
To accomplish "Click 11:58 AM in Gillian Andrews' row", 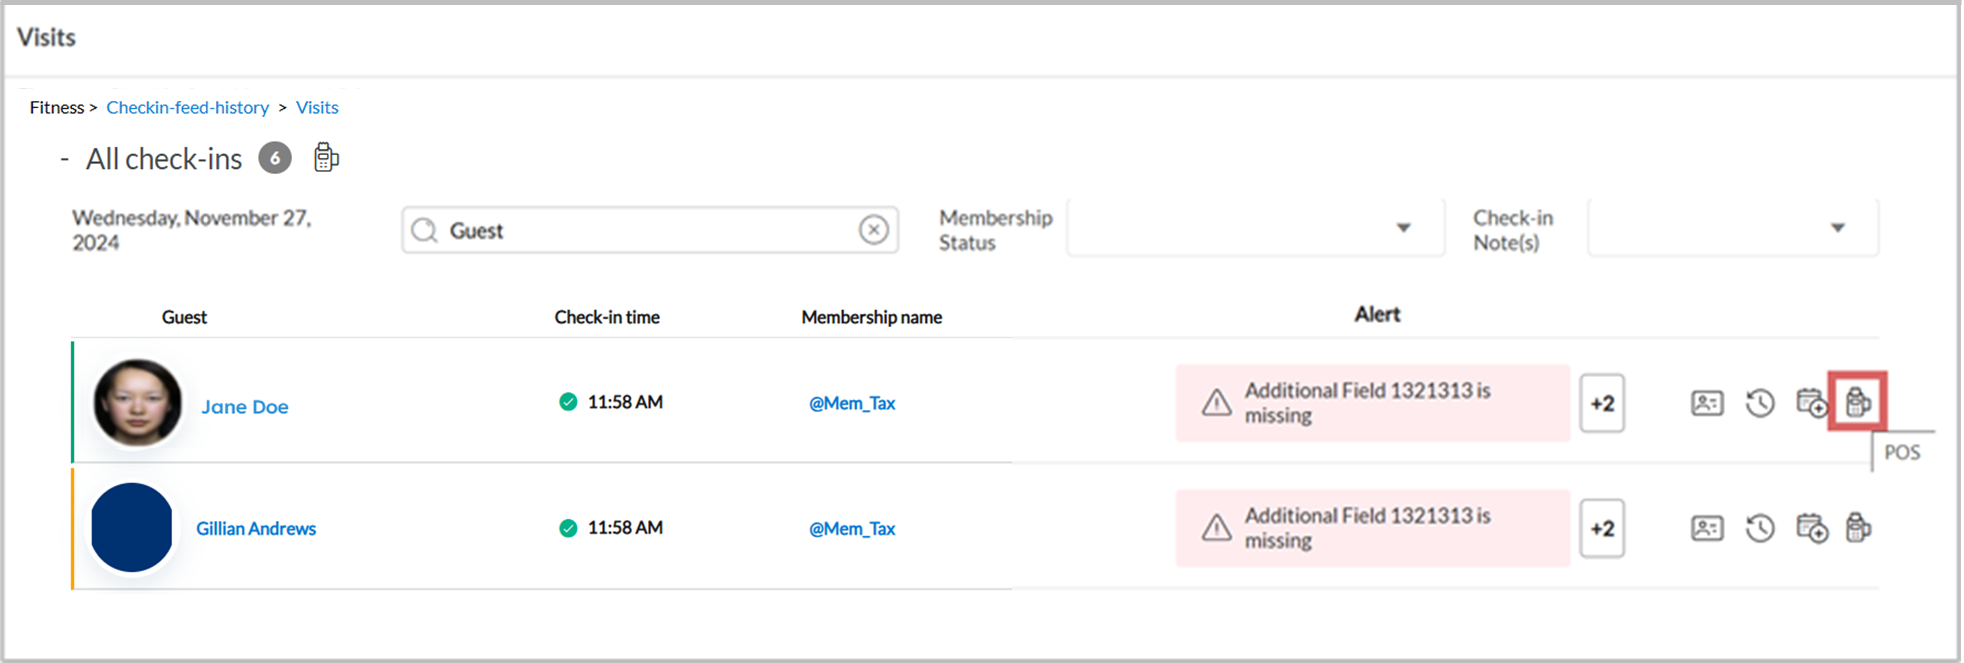I will pos(625,528).
